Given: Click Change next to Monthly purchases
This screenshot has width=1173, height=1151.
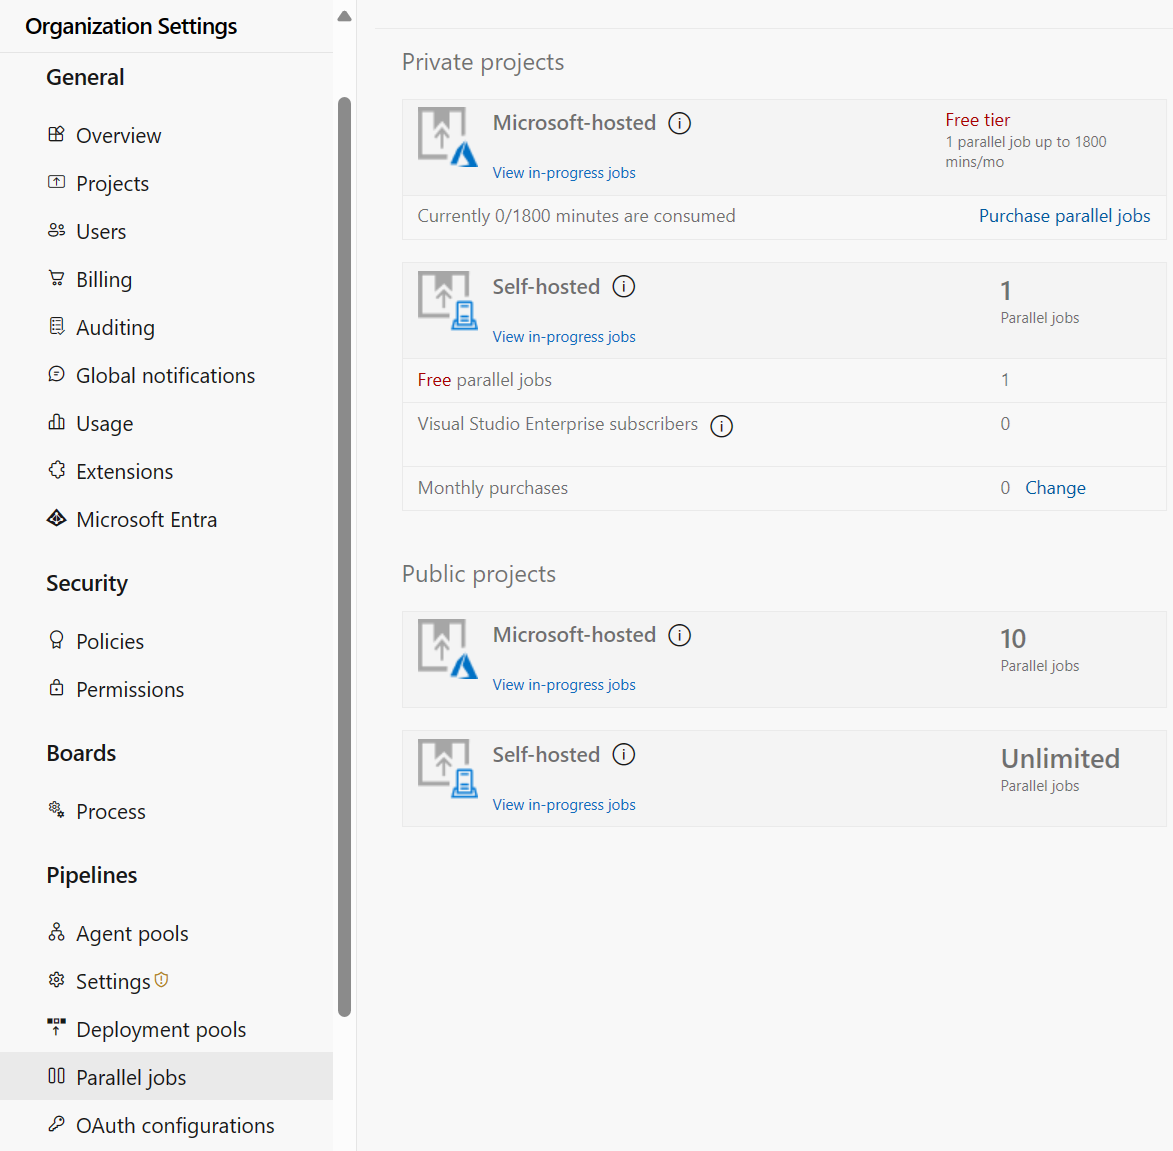Looking at the screenshot, I should [1055, 487].
